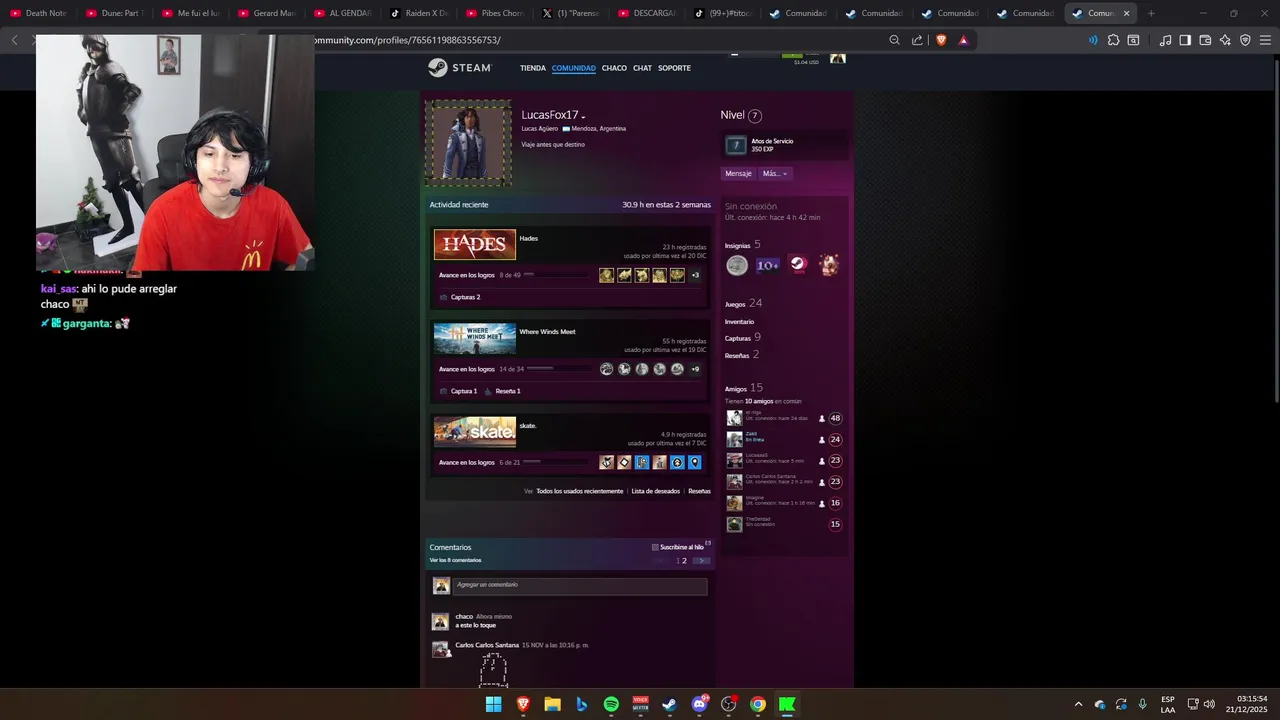
Task: Click the browser address bar URL
Action: pyautogui.click(x=407, y=40)
